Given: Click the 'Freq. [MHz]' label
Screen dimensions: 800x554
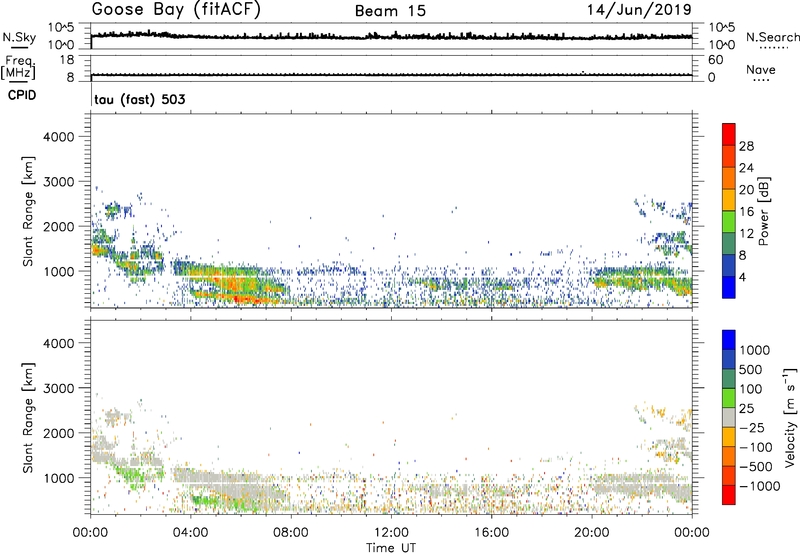Looking at the screenshot, I should click(x=19, y=67).
